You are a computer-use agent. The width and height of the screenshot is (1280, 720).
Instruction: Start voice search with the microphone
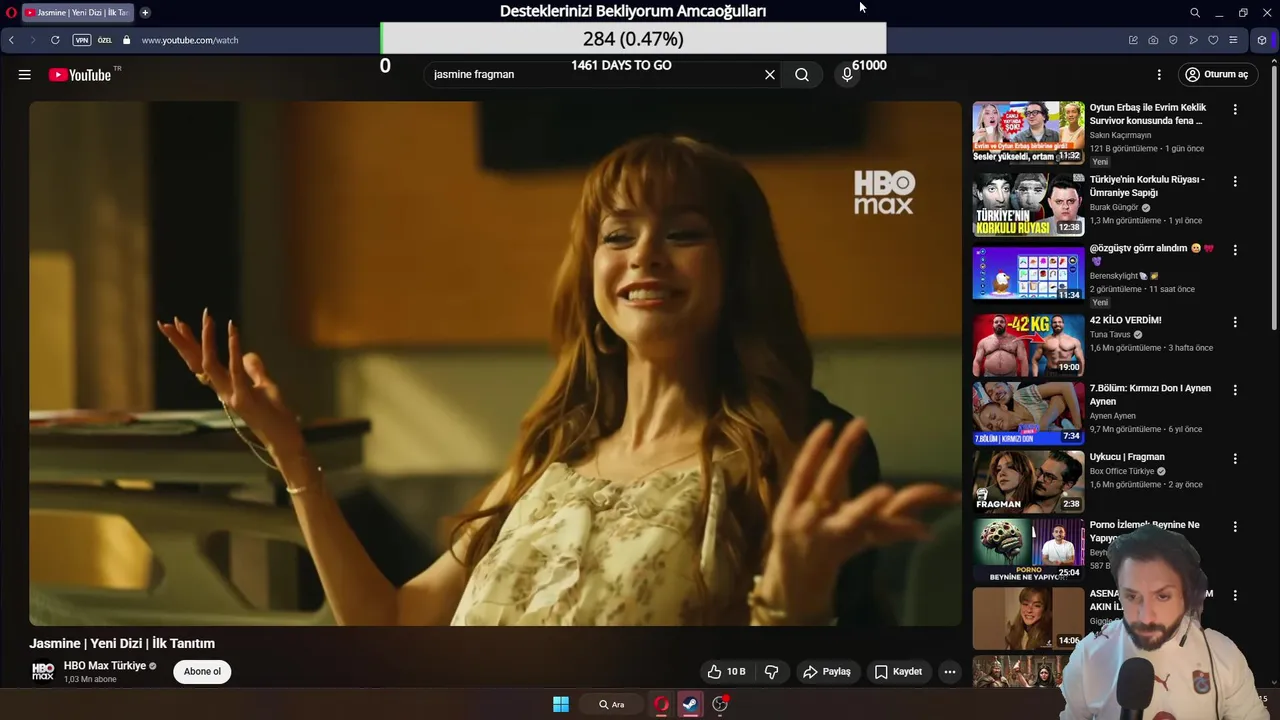847,75
